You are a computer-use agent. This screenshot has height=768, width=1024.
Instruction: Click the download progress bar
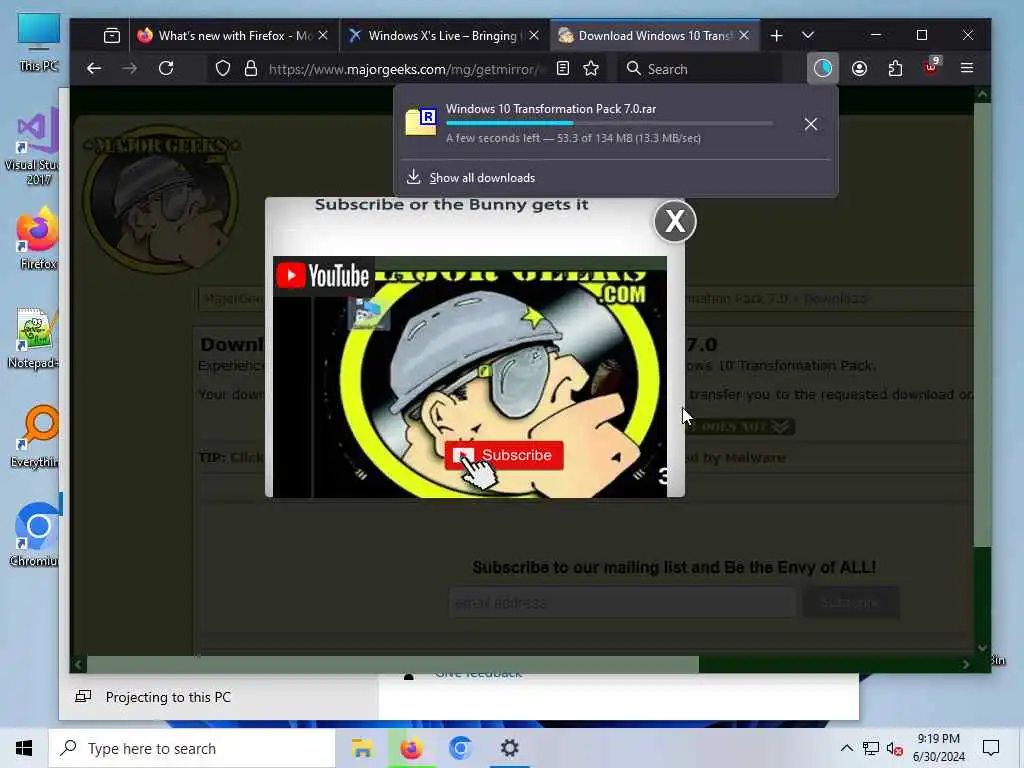[x=609, y=123]
